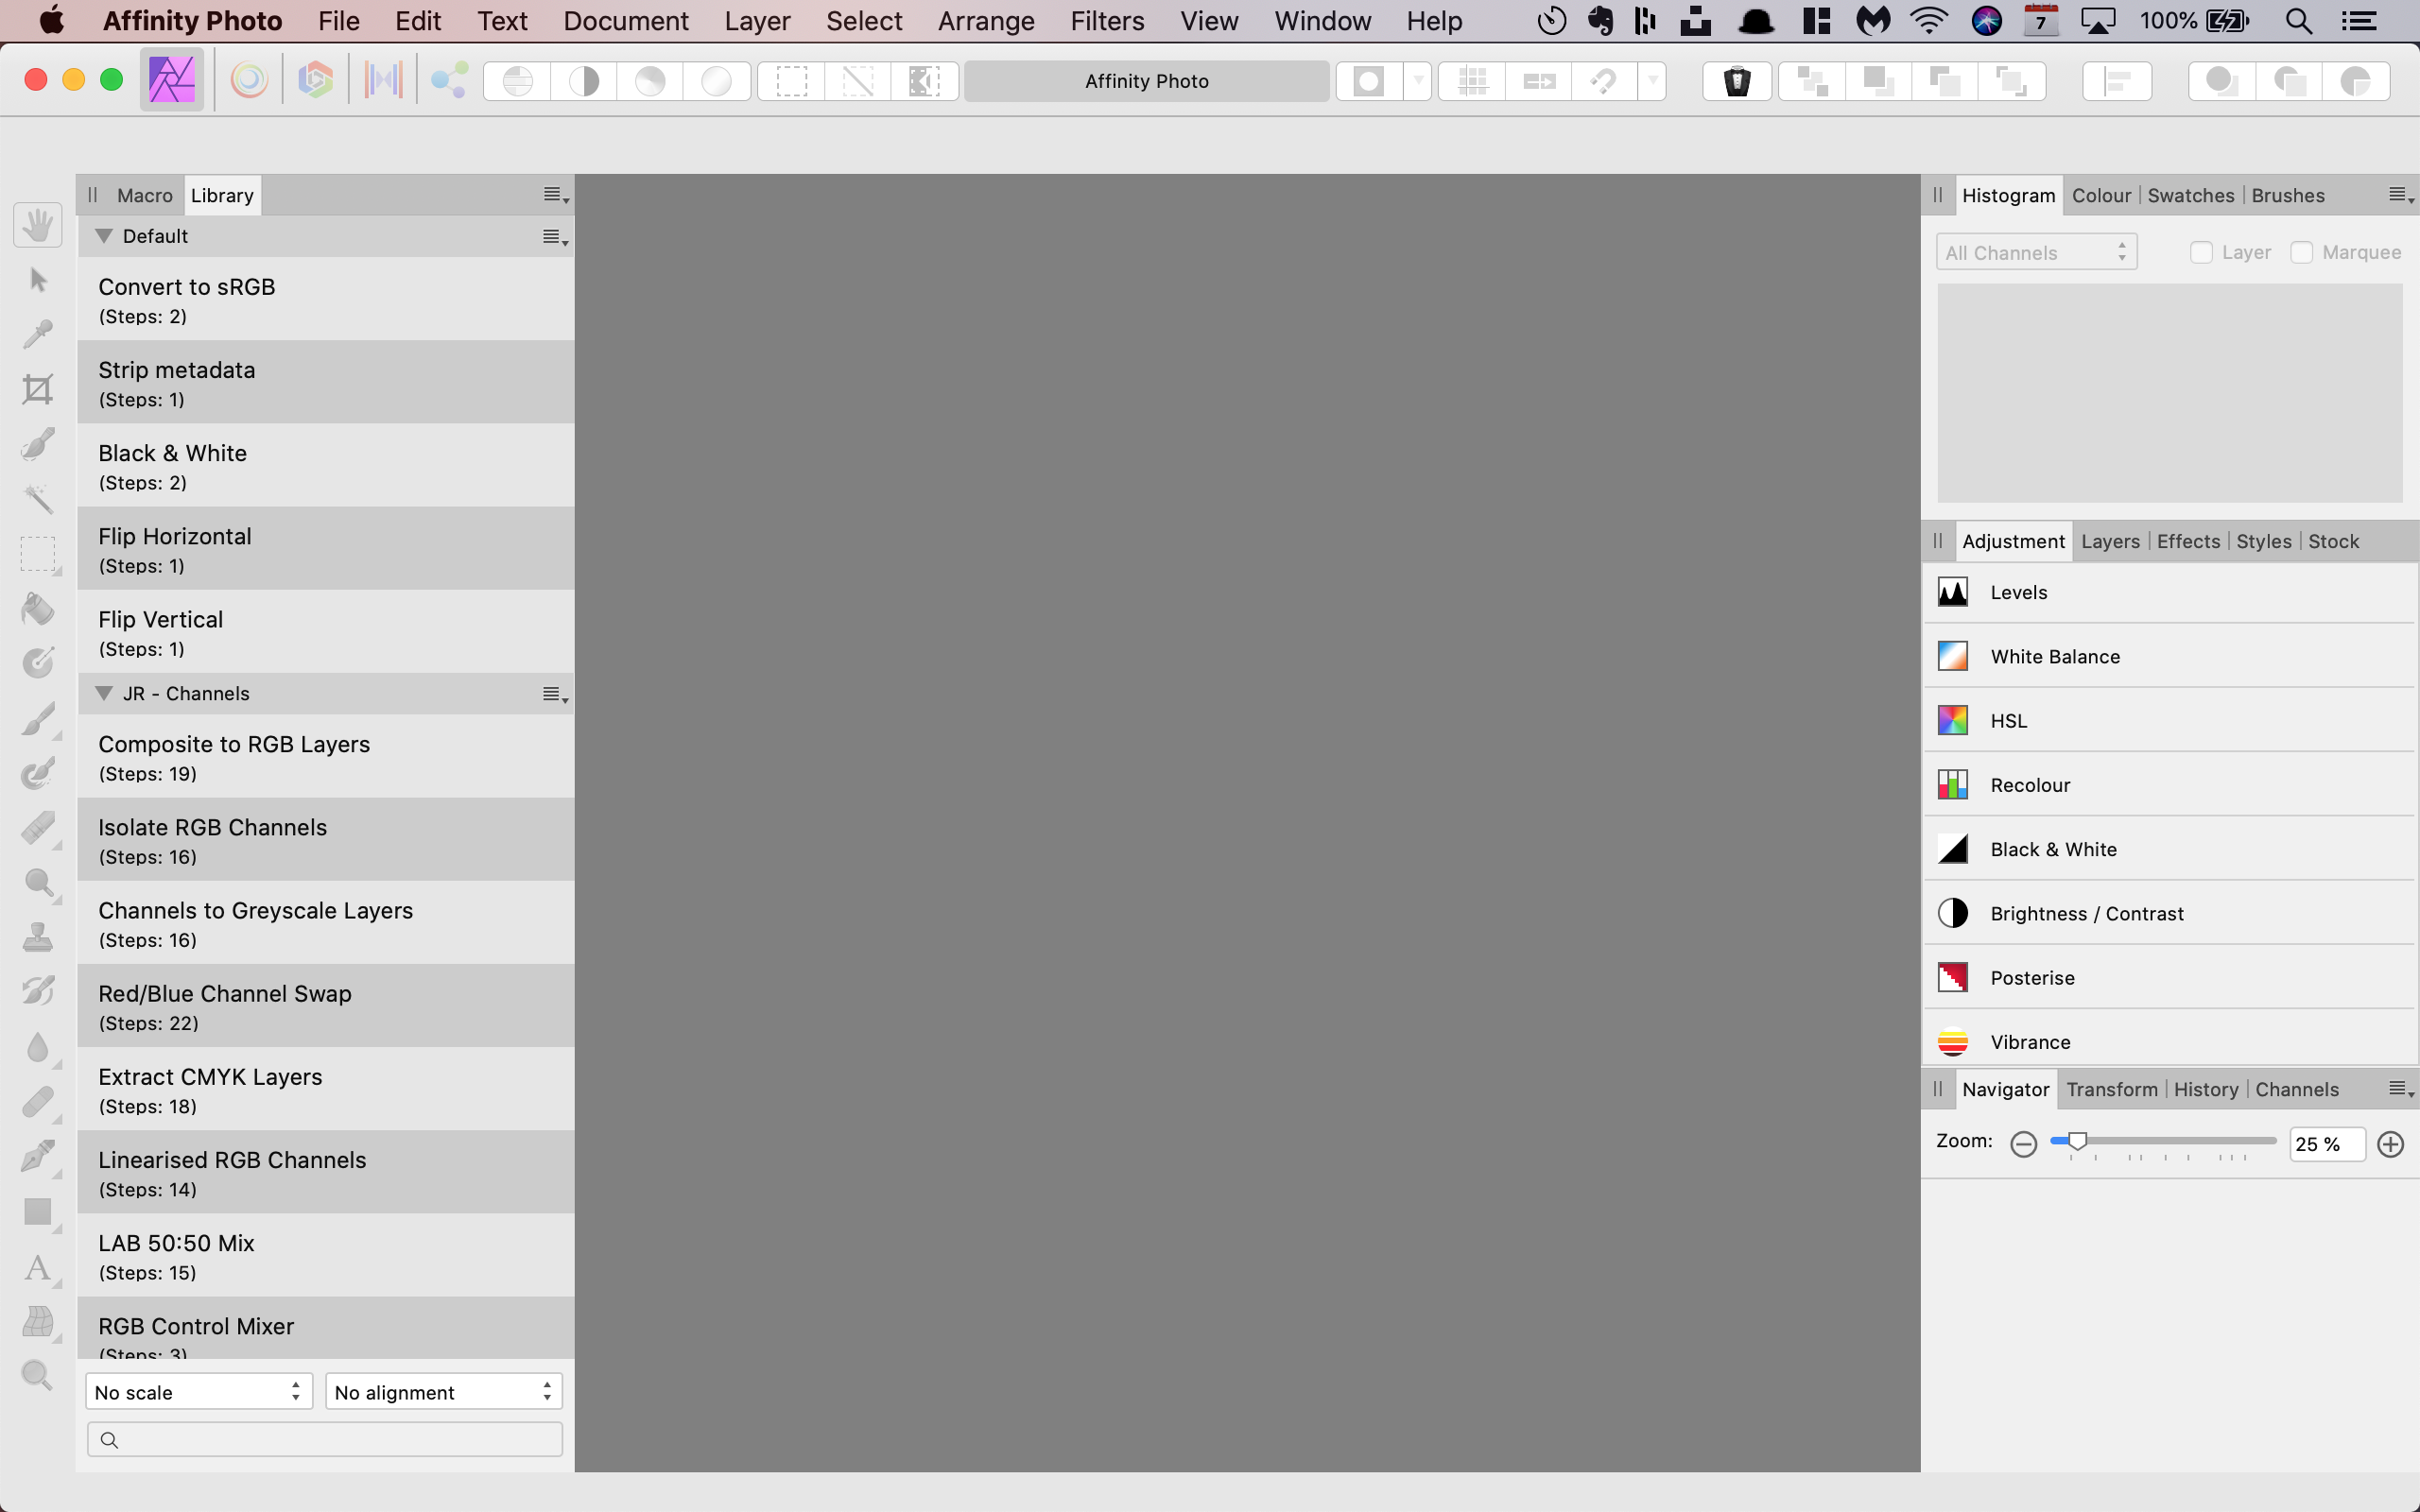Screen dimensions: 2420x1512
Task: Open the No scale dropdown
Action: click(x=199, y=1391)
